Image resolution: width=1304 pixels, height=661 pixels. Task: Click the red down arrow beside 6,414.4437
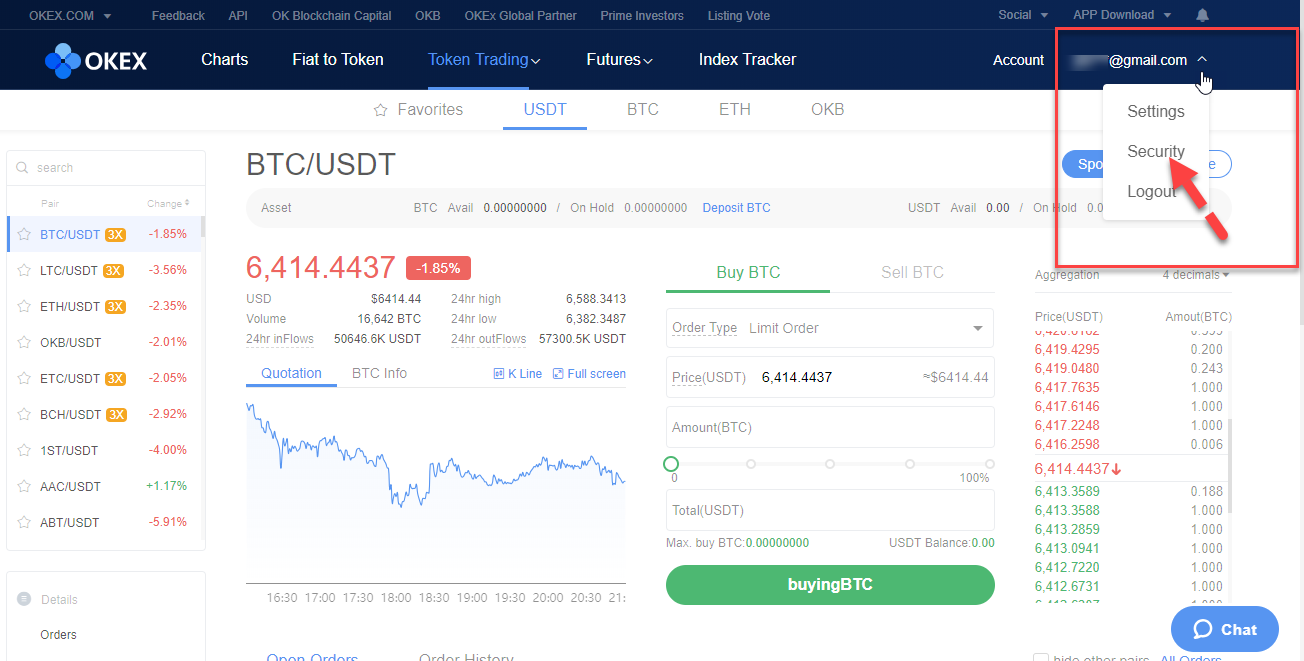(x=1116, y=469)
